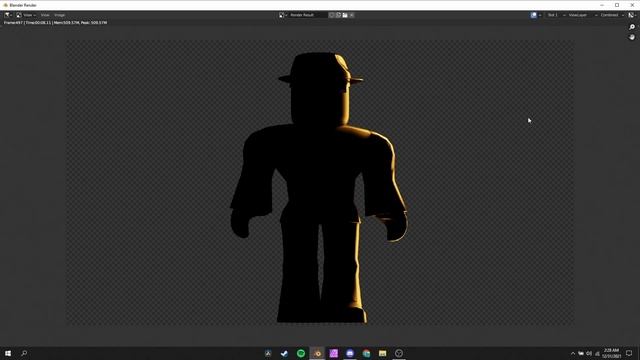
Task: Open Discord from the taskbar
Action: pos(350,353)
